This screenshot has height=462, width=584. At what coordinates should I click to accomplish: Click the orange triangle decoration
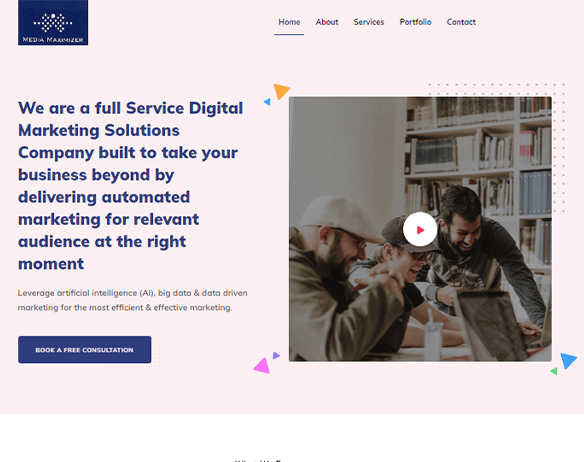point(282,91)
